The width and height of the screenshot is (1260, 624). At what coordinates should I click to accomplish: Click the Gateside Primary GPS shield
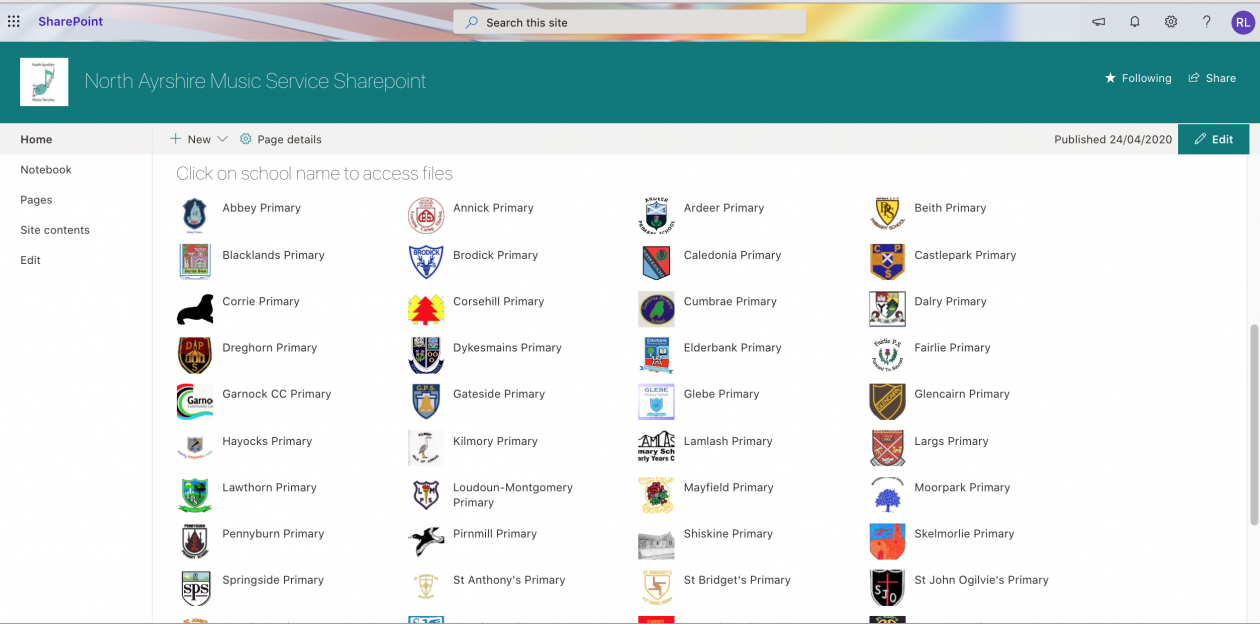click(x=426, y=402)
